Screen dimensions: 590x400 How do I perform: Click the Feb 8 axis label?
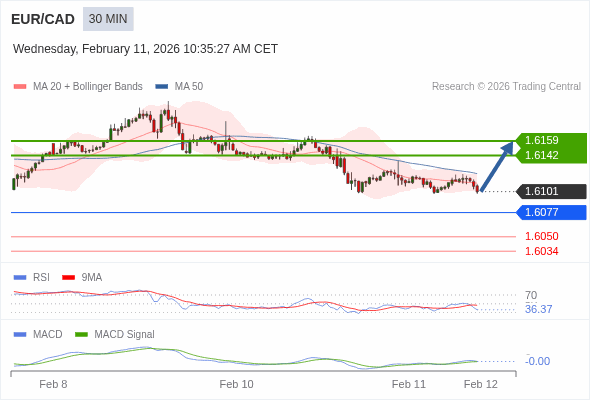pos(53,384)
